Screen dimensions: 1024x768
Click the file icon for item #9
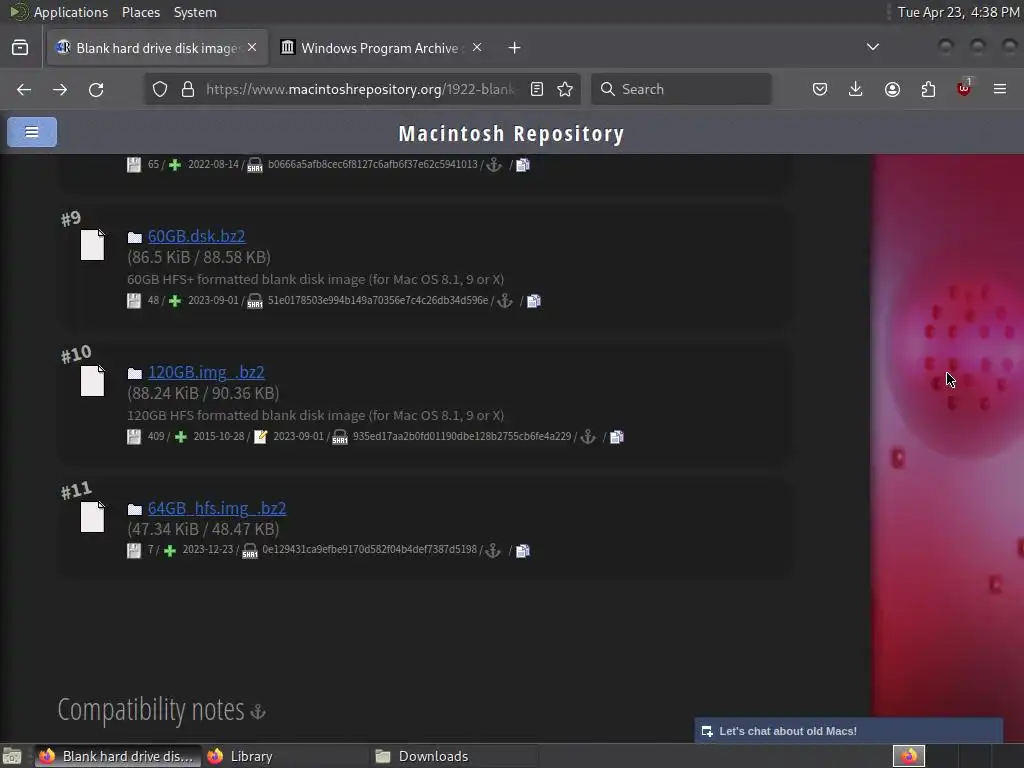pyautogui.click(x=92, y=245)
